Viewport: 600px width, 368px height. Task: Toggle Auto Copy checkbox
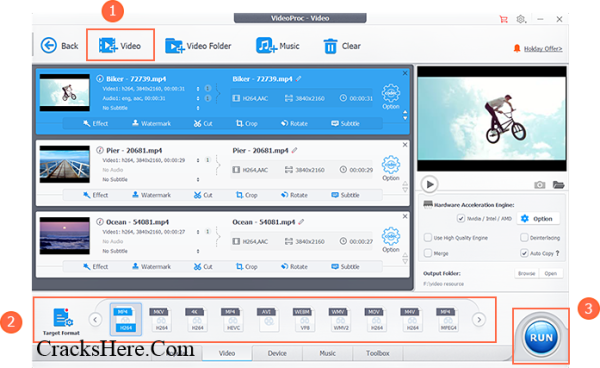pos(524,253)
